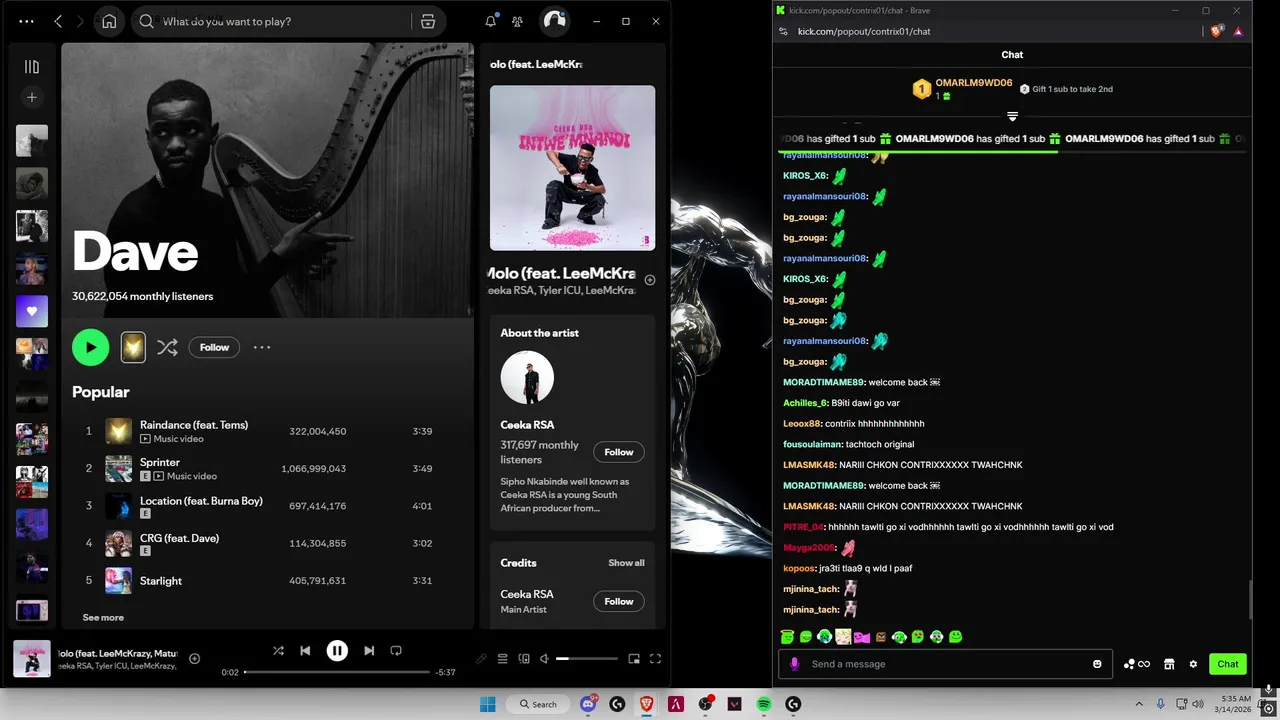Click Spotify icon in the Windows taskbar
1280x720 pixels.
point(764,704)
